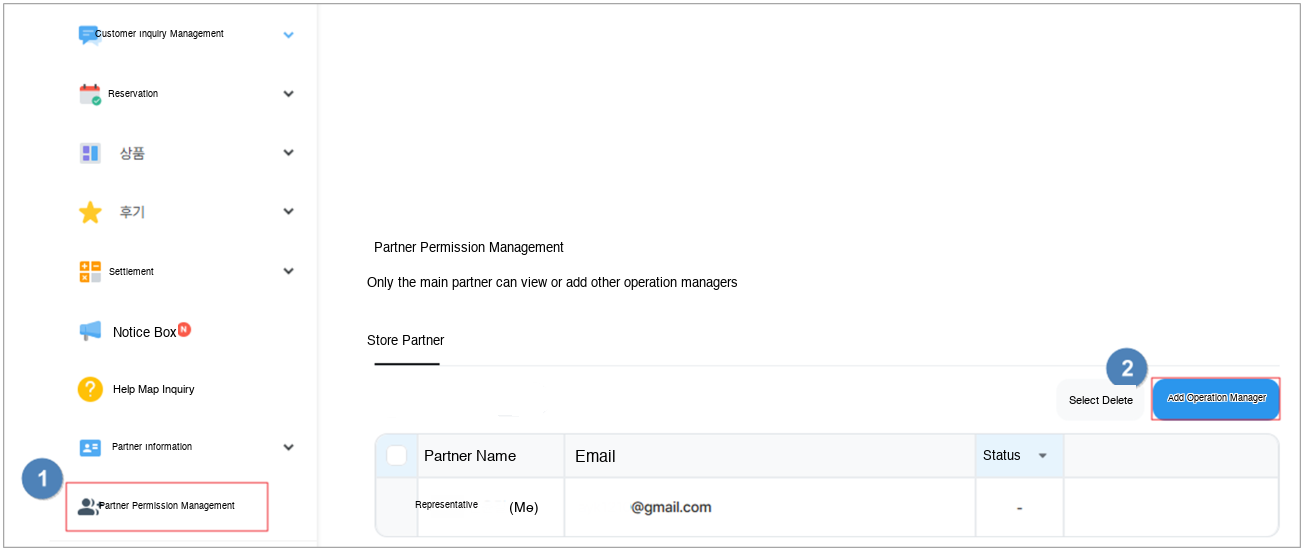Viewport: 1304px width, 554px height.
Task: Open Partner Permission Management menu item
Action: pos(166,506)
